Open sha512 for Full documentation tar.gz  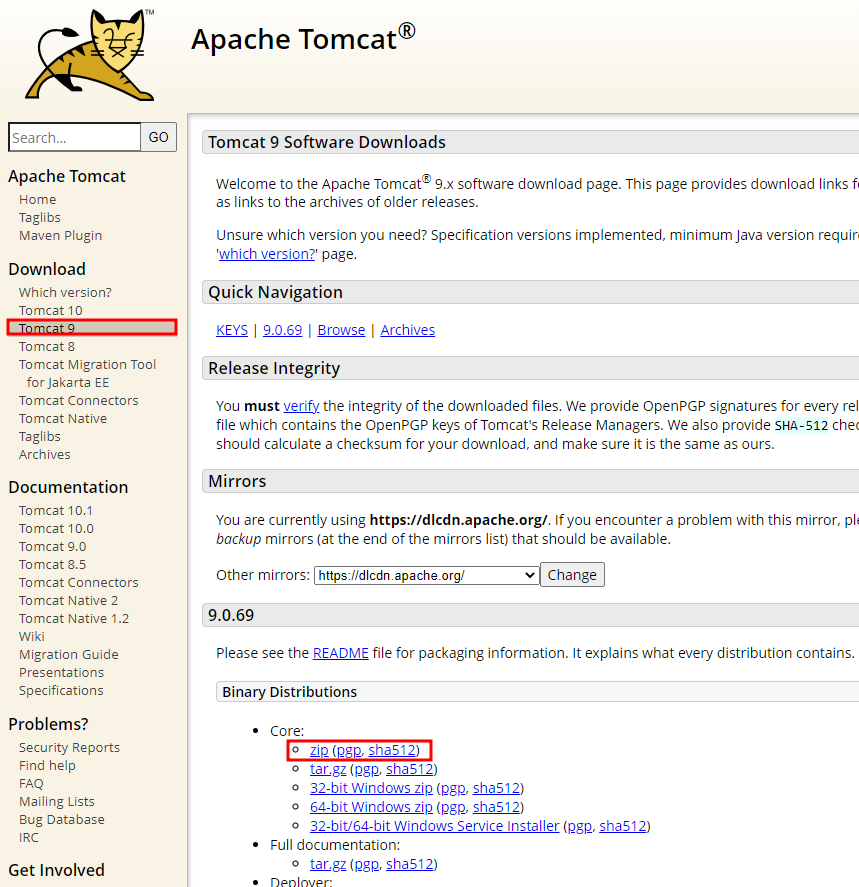[x=409, y=864]
